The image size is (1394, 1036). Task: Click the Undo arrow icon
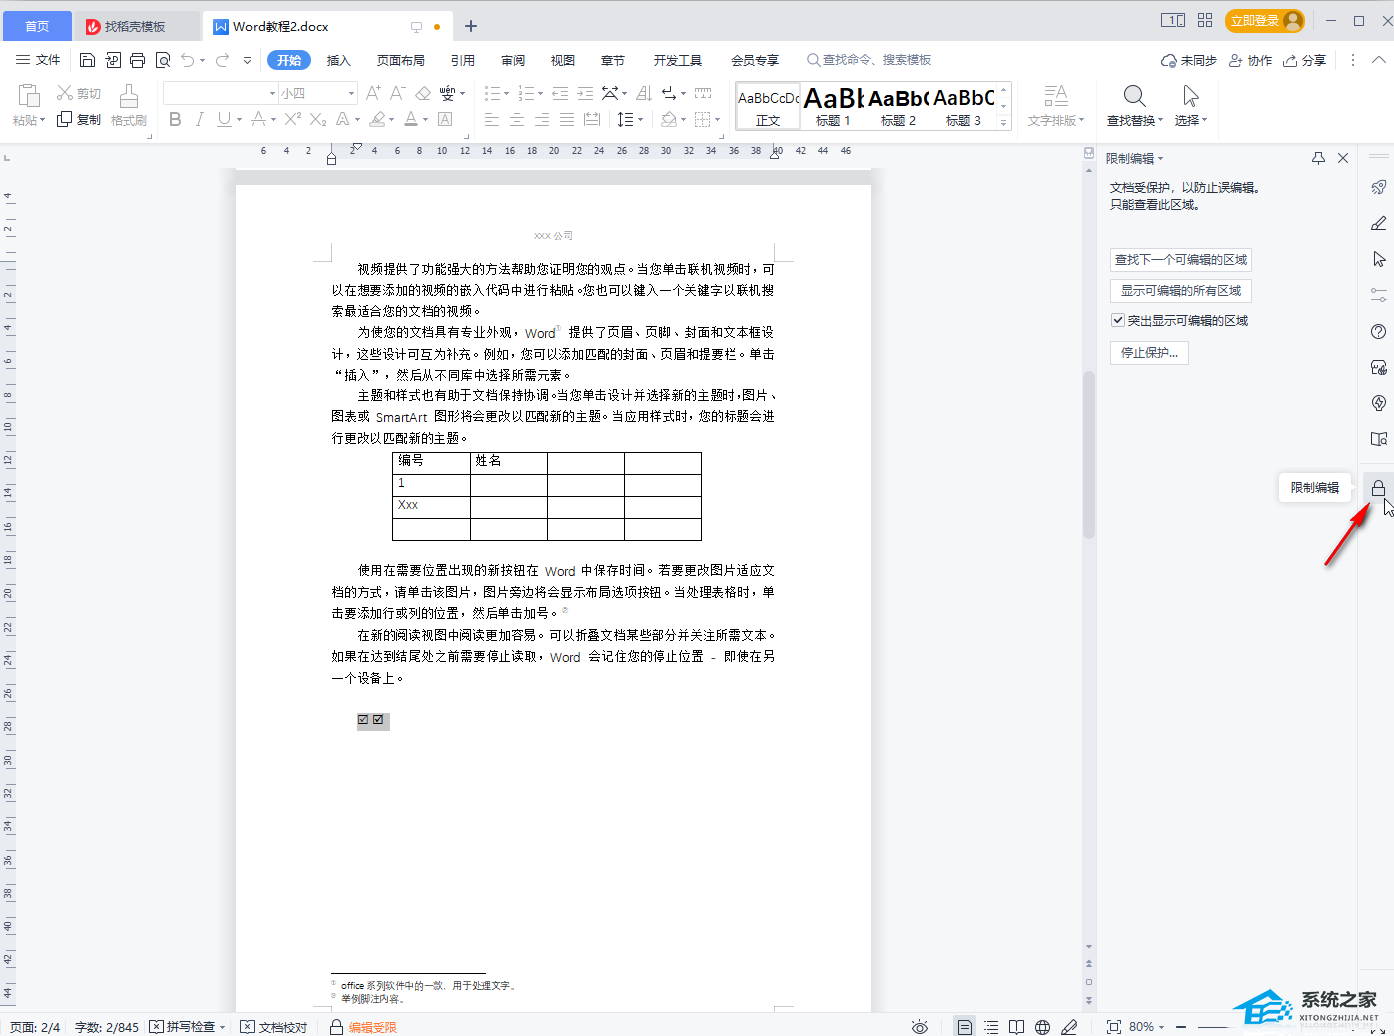click(x=188, y=60)
